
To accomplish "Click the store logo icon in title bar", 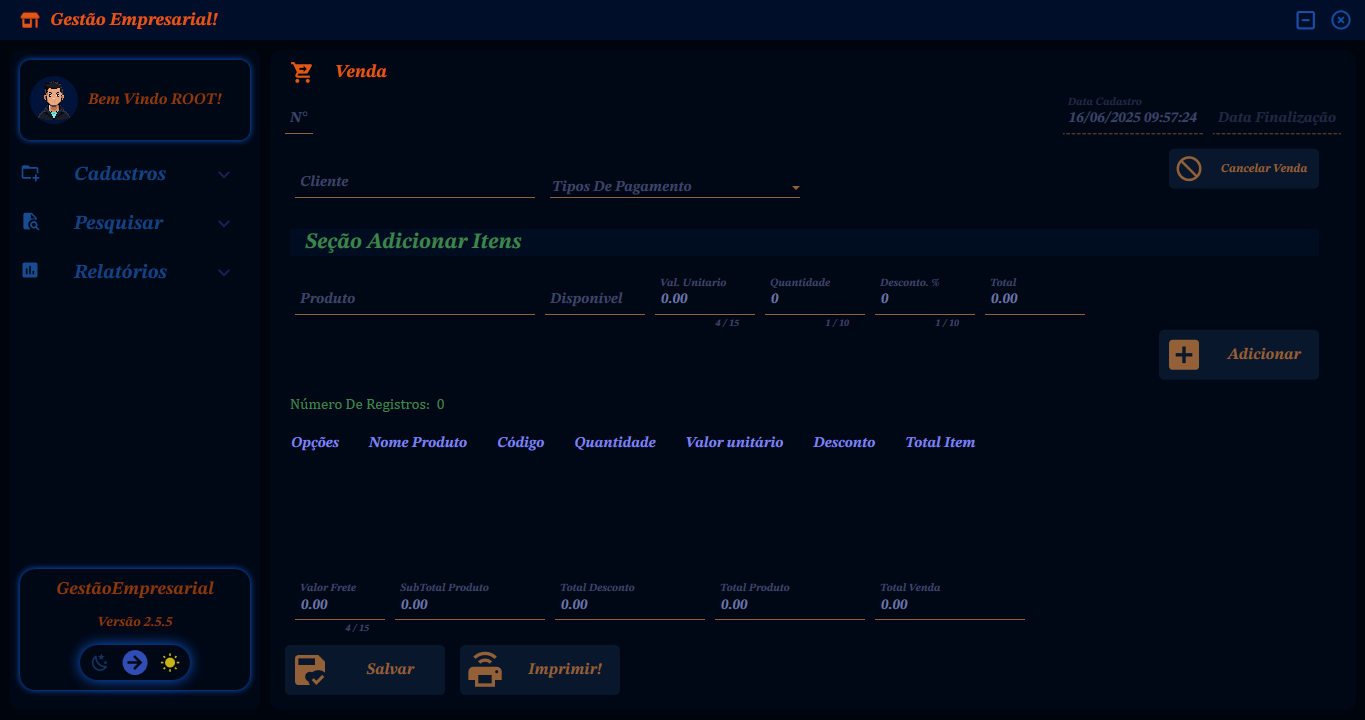I will [x=30, y=20].
